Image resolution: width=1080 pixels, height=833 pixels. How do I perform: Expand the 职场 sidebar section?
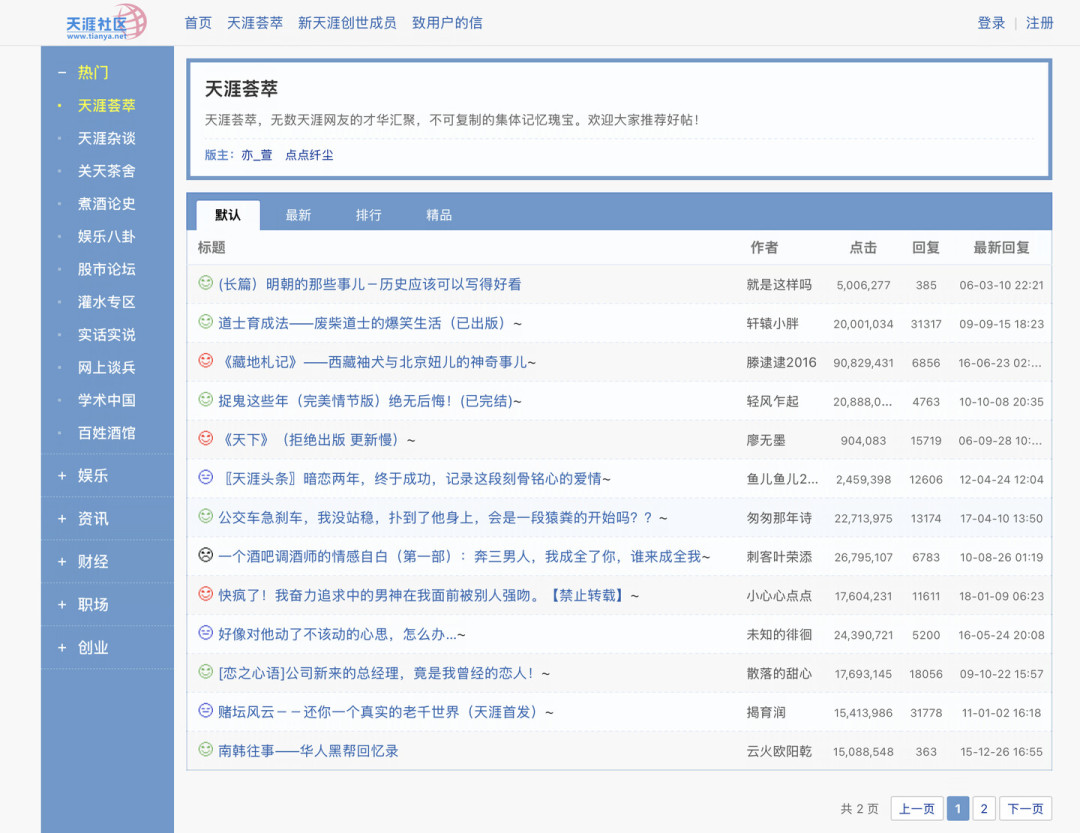(x=62, y=605)
